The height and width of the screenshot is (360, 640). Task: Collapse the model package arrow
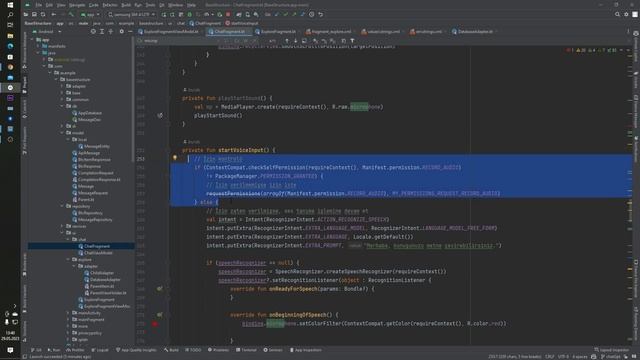tap(62, 133)
